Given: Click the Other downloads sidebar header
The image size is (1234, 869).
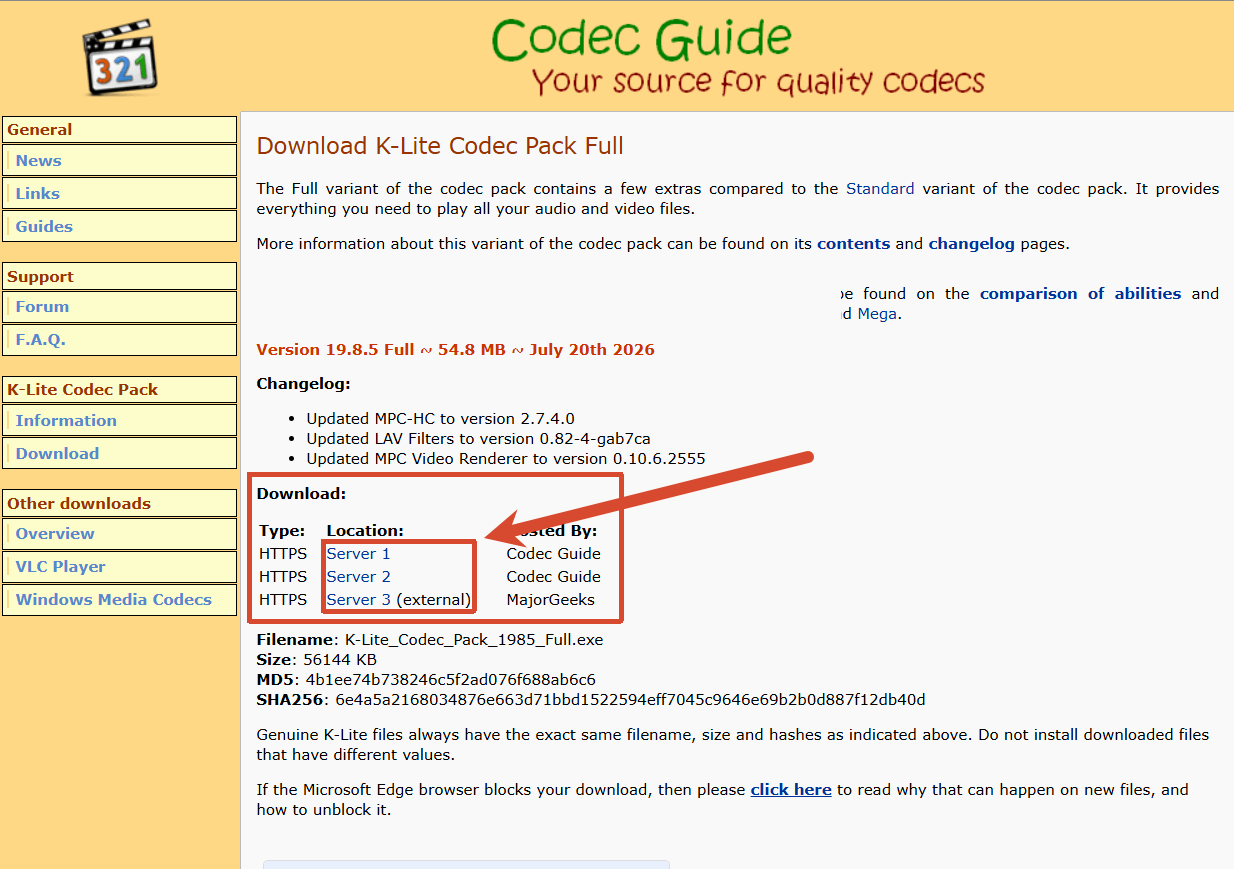Looking at the screenshot, I should pos(119,503).
